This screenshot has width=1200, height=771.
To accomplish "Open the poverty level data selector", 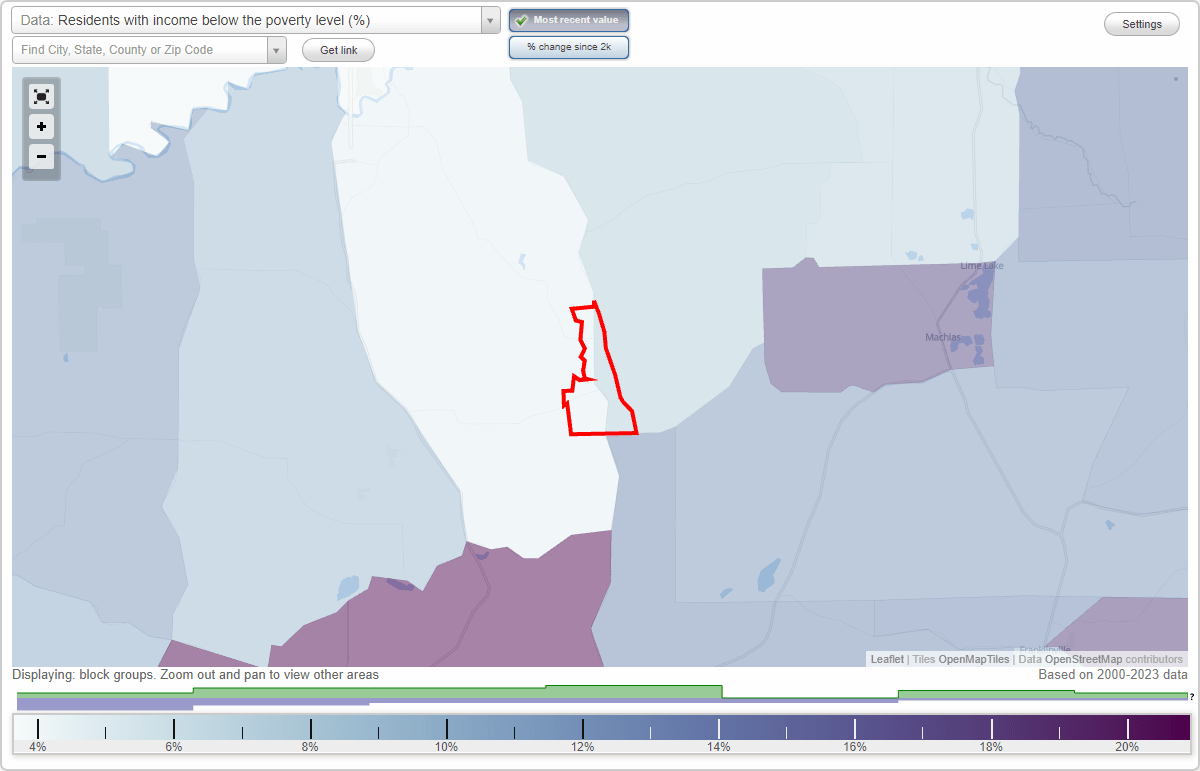I will point(250,19).
